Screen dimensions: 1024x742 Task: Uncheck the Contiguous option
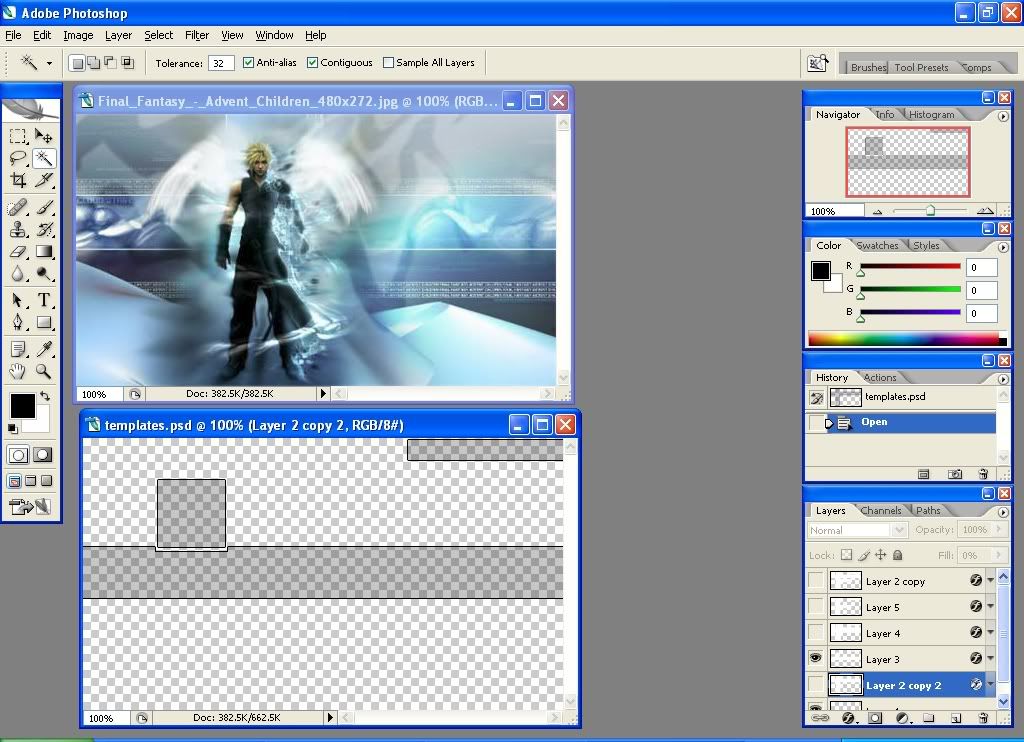pyautogui.click(x=312, y=63)
